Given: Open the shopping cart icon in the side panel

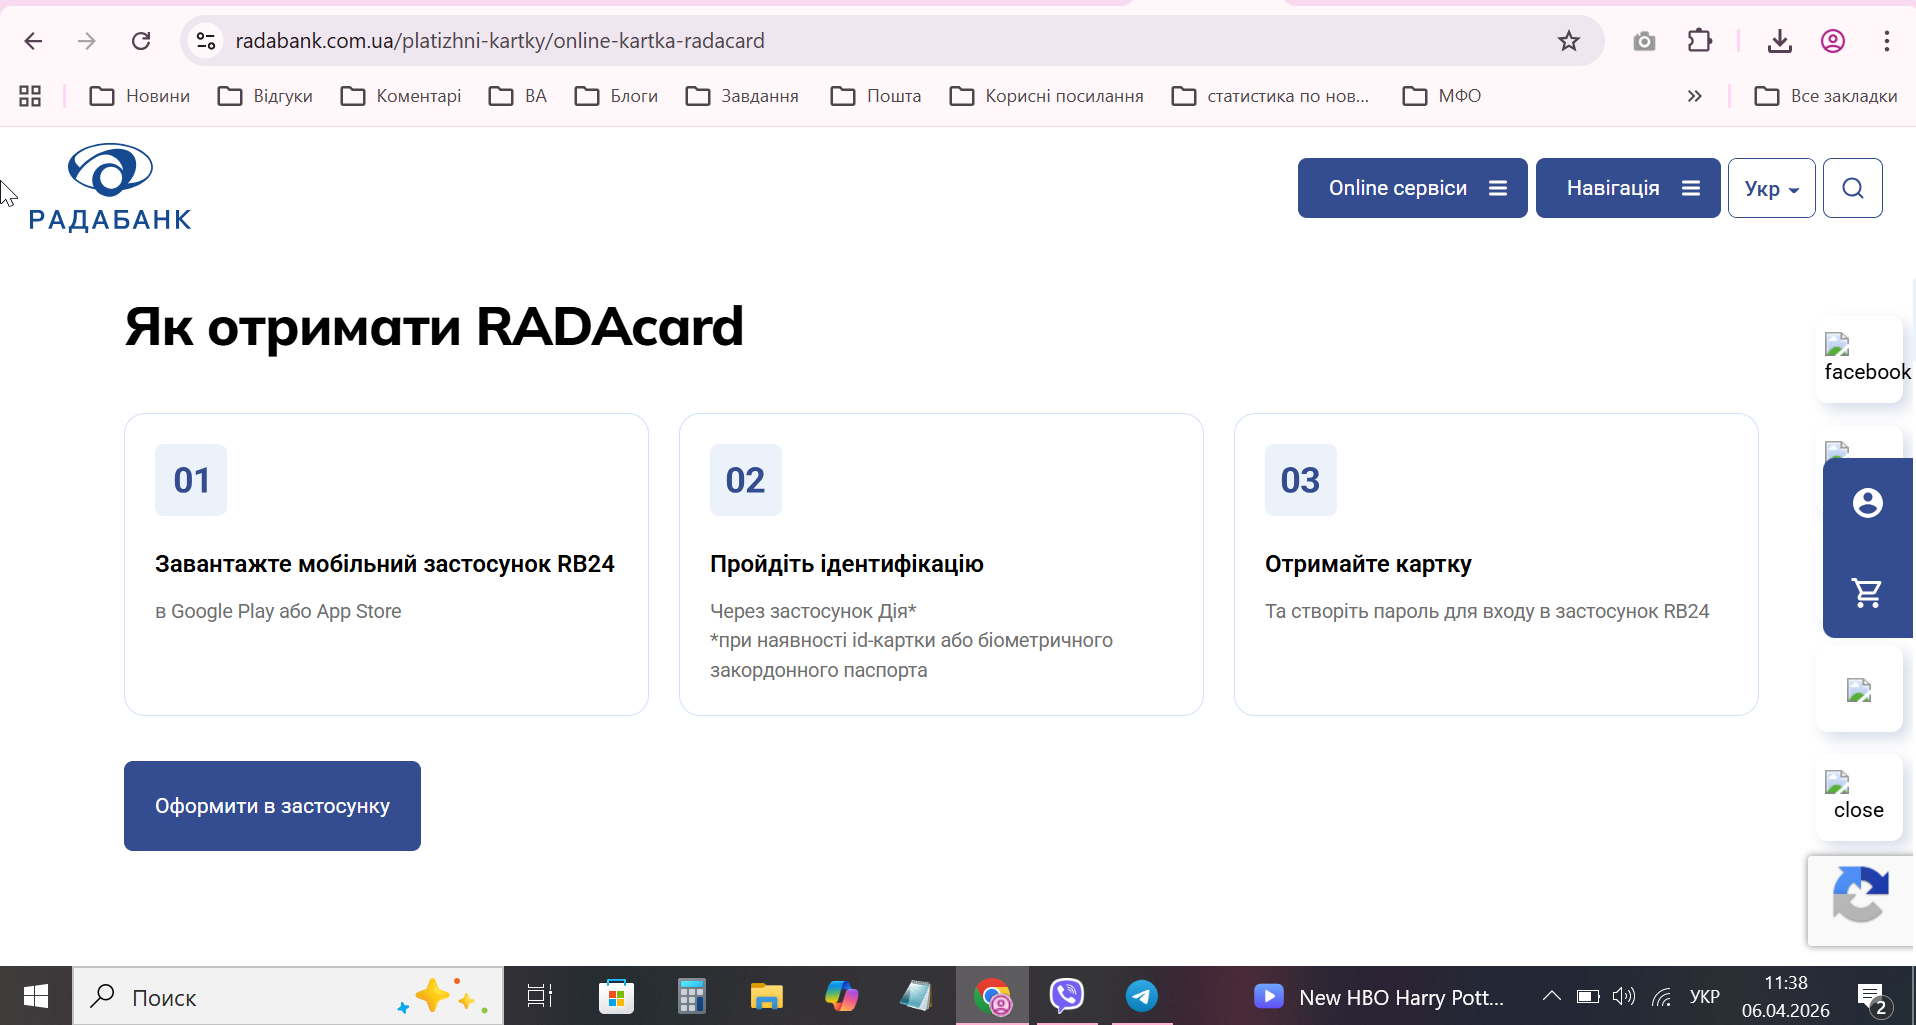Looking at the screenshot, I should click(x=1867, y=593).
